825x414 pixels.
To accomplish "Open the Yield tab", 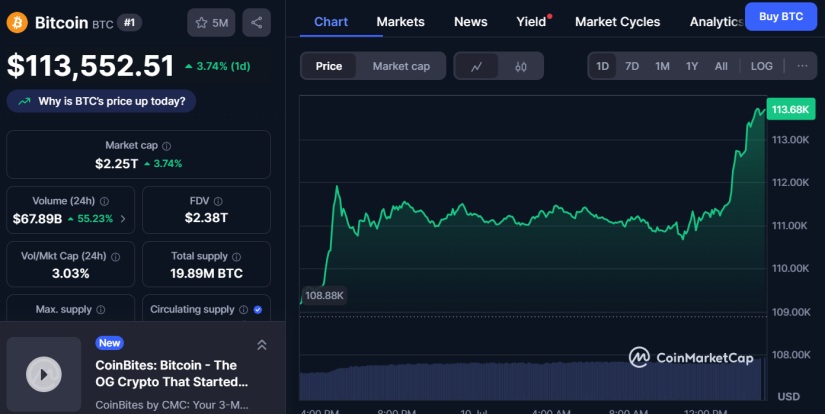I will pos(531,22).
